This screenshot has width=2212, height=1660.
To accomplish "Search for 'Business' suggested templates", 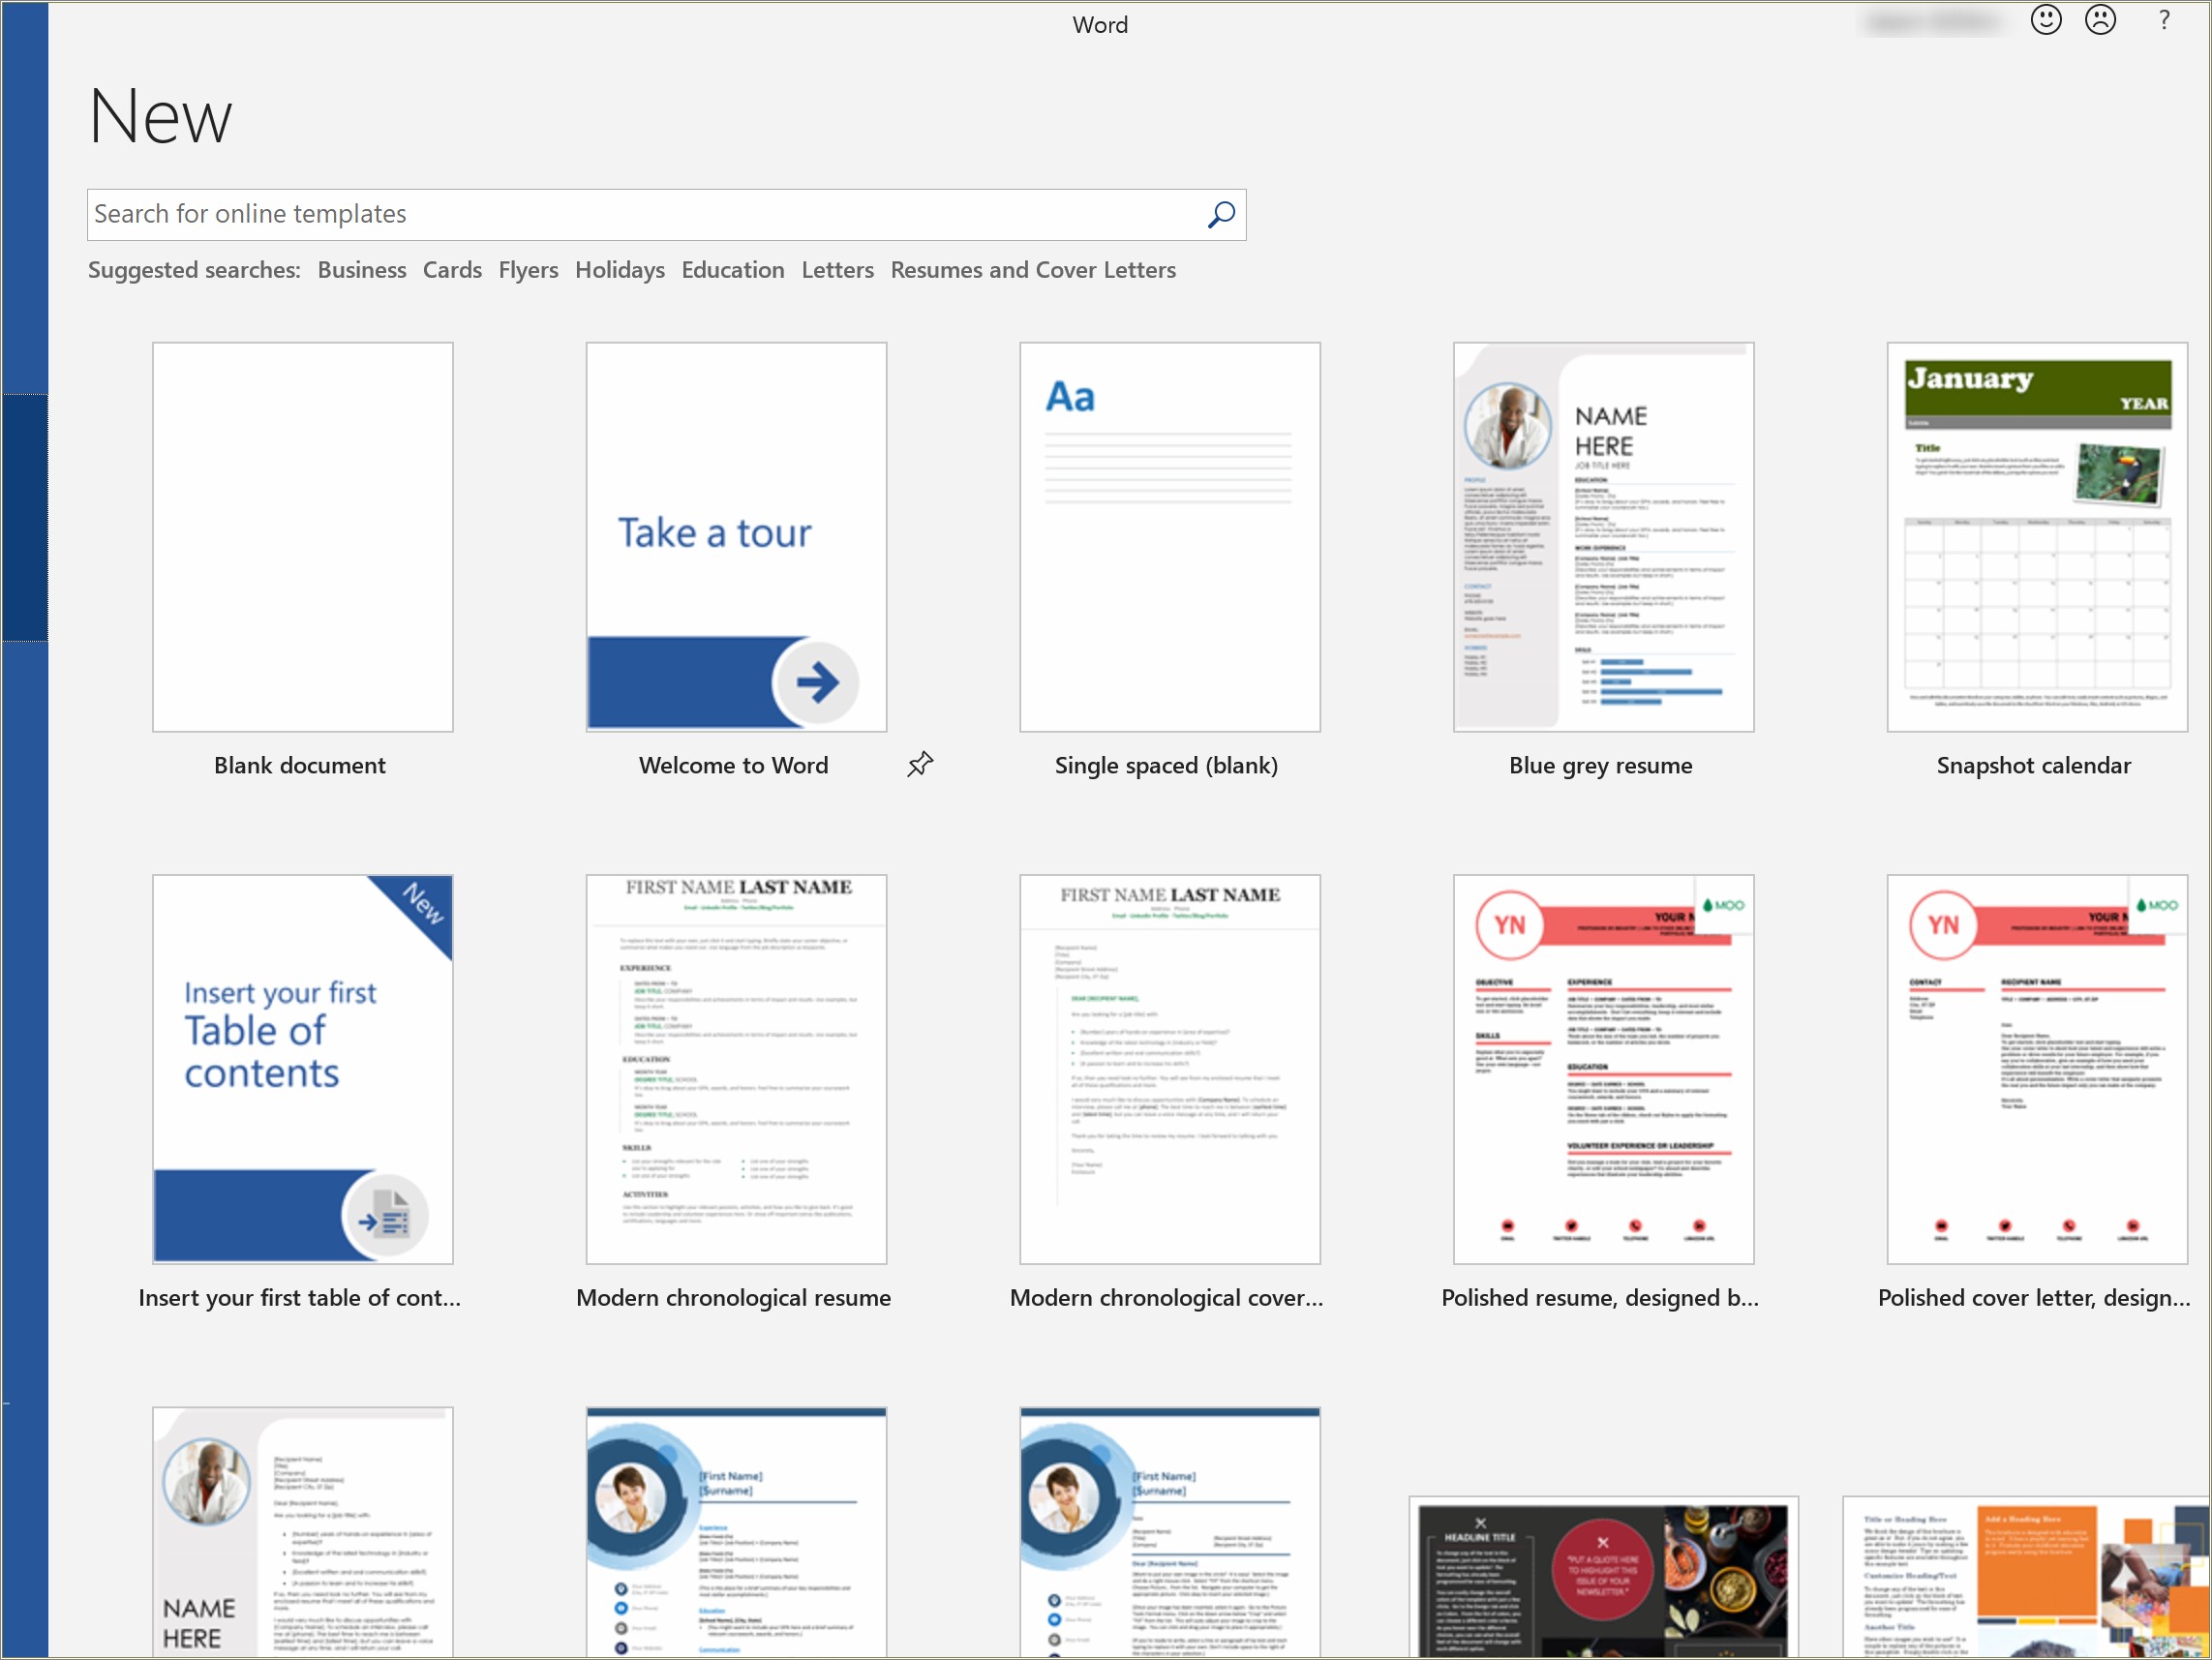I will click(357, 268).
